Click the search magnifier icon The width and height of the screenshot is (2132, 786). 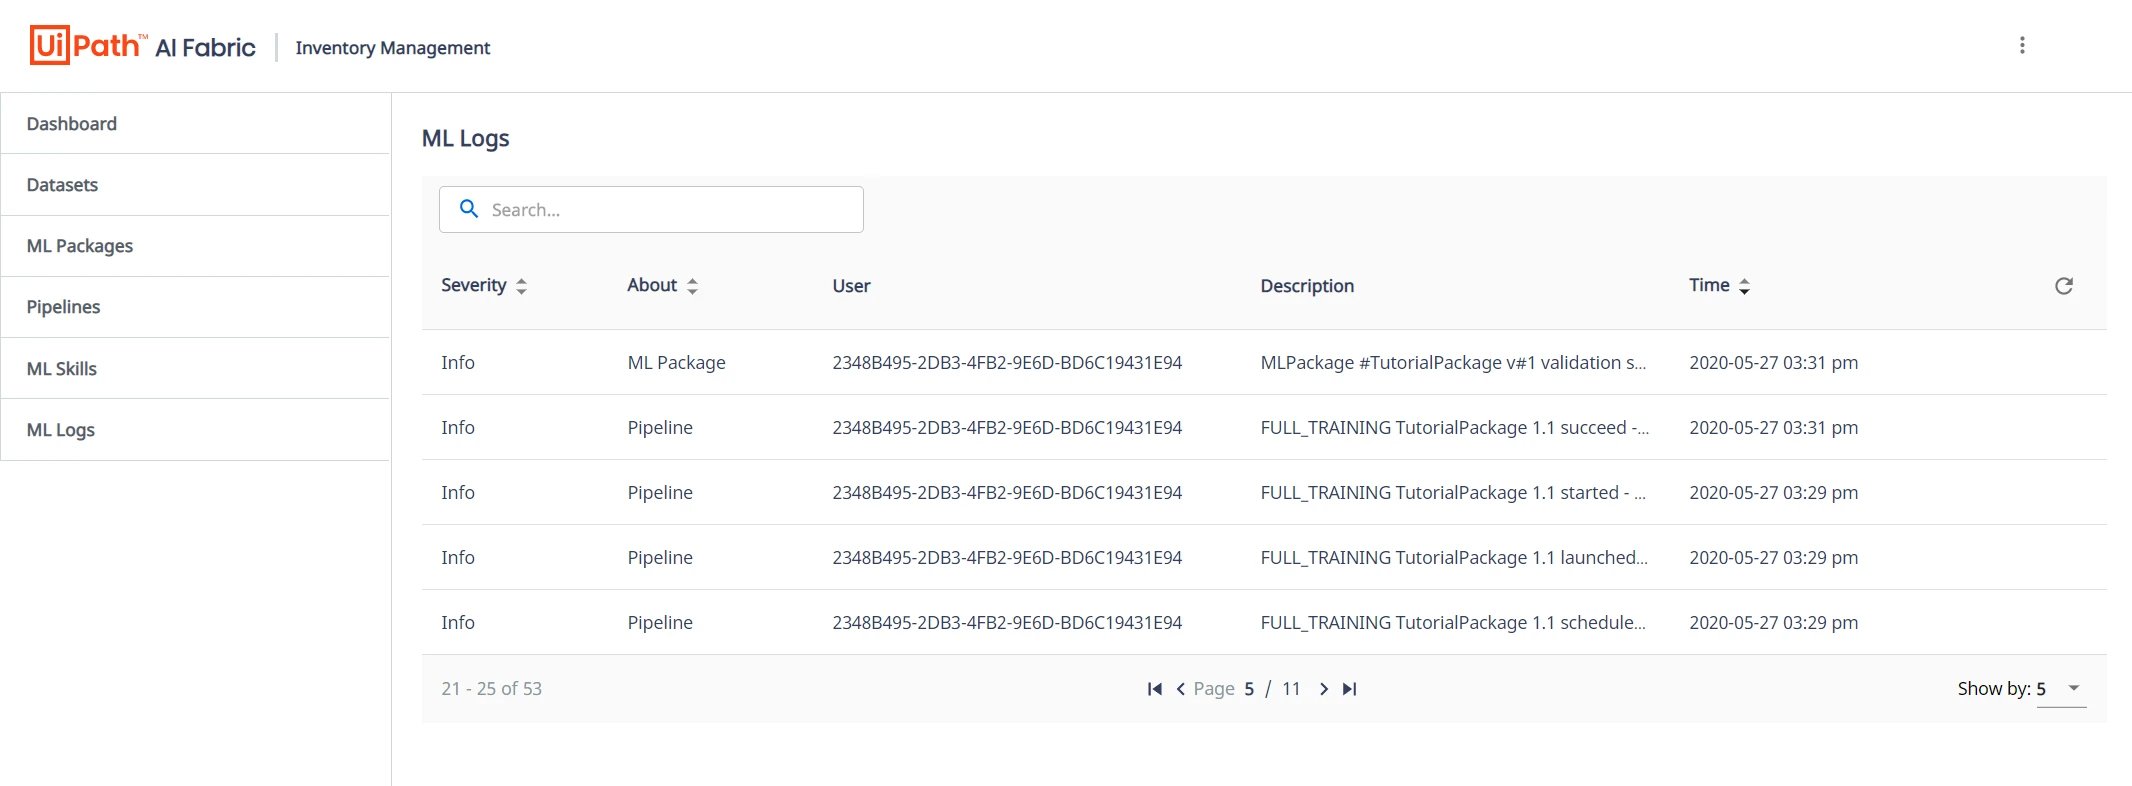[x=468, y=209]
